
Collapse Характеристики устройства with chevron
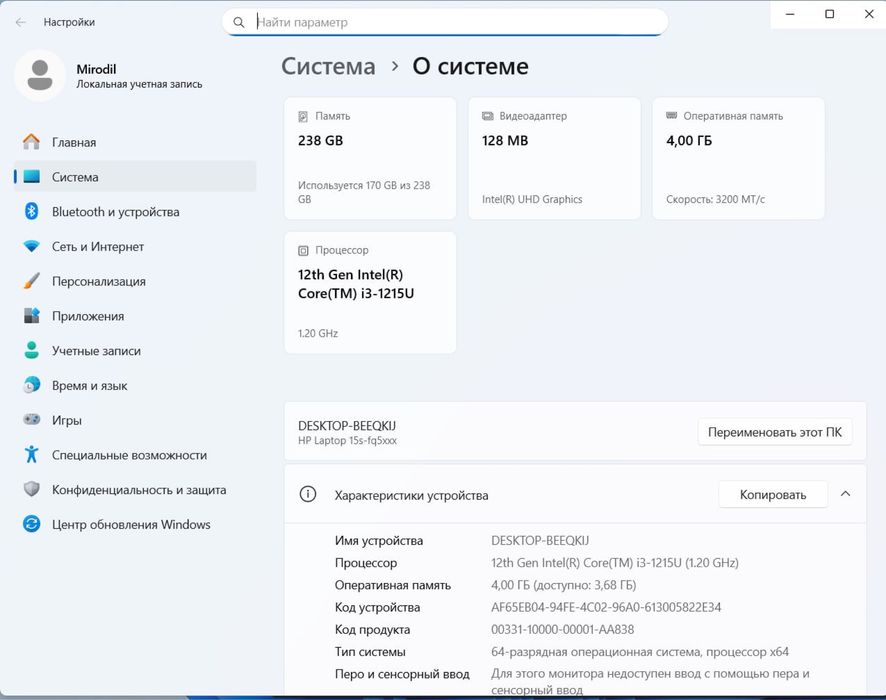coord(845,494)
